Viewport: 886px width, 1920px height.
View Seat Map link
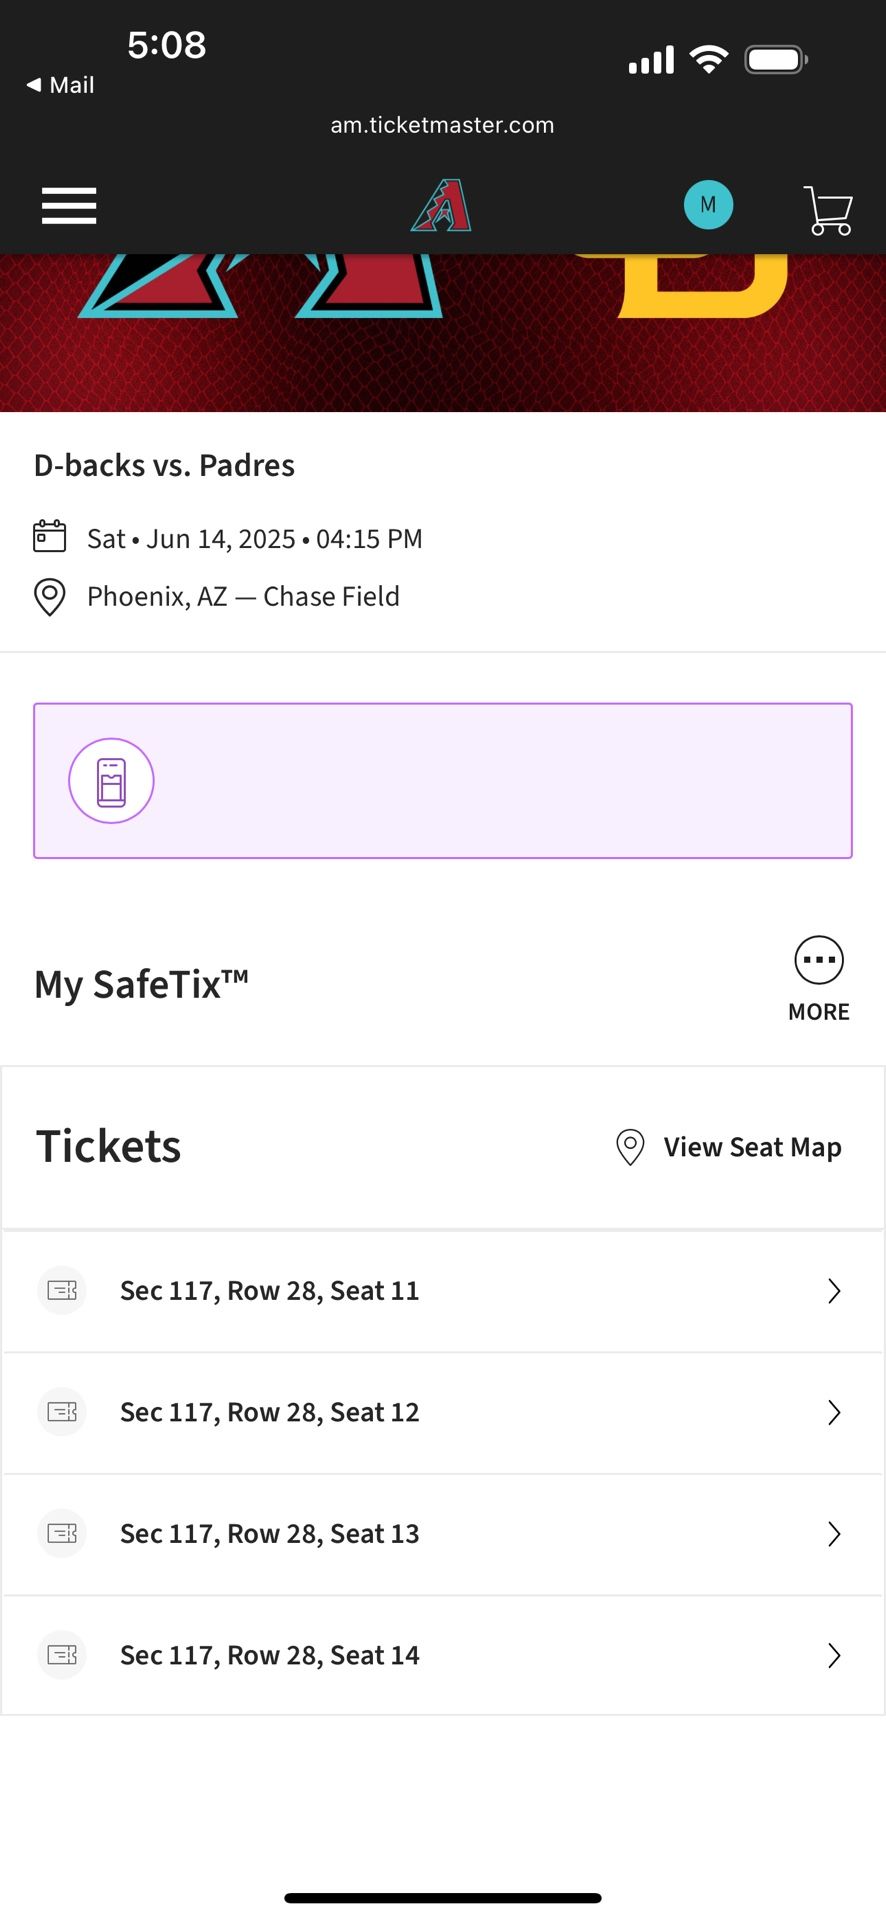pos(729,1147)
